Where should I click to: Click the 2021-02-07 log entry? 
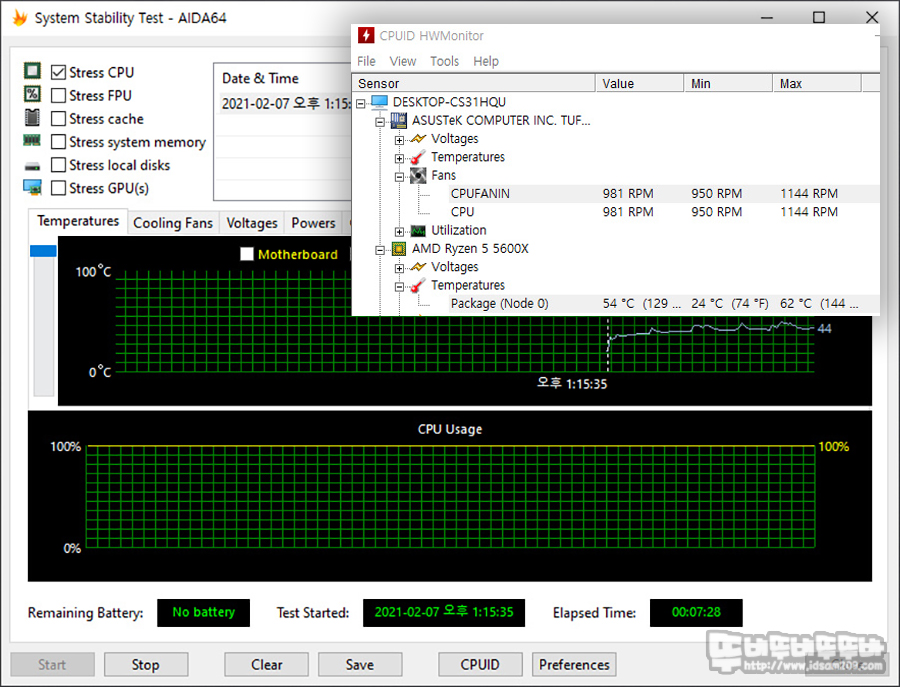coord(285,104)
